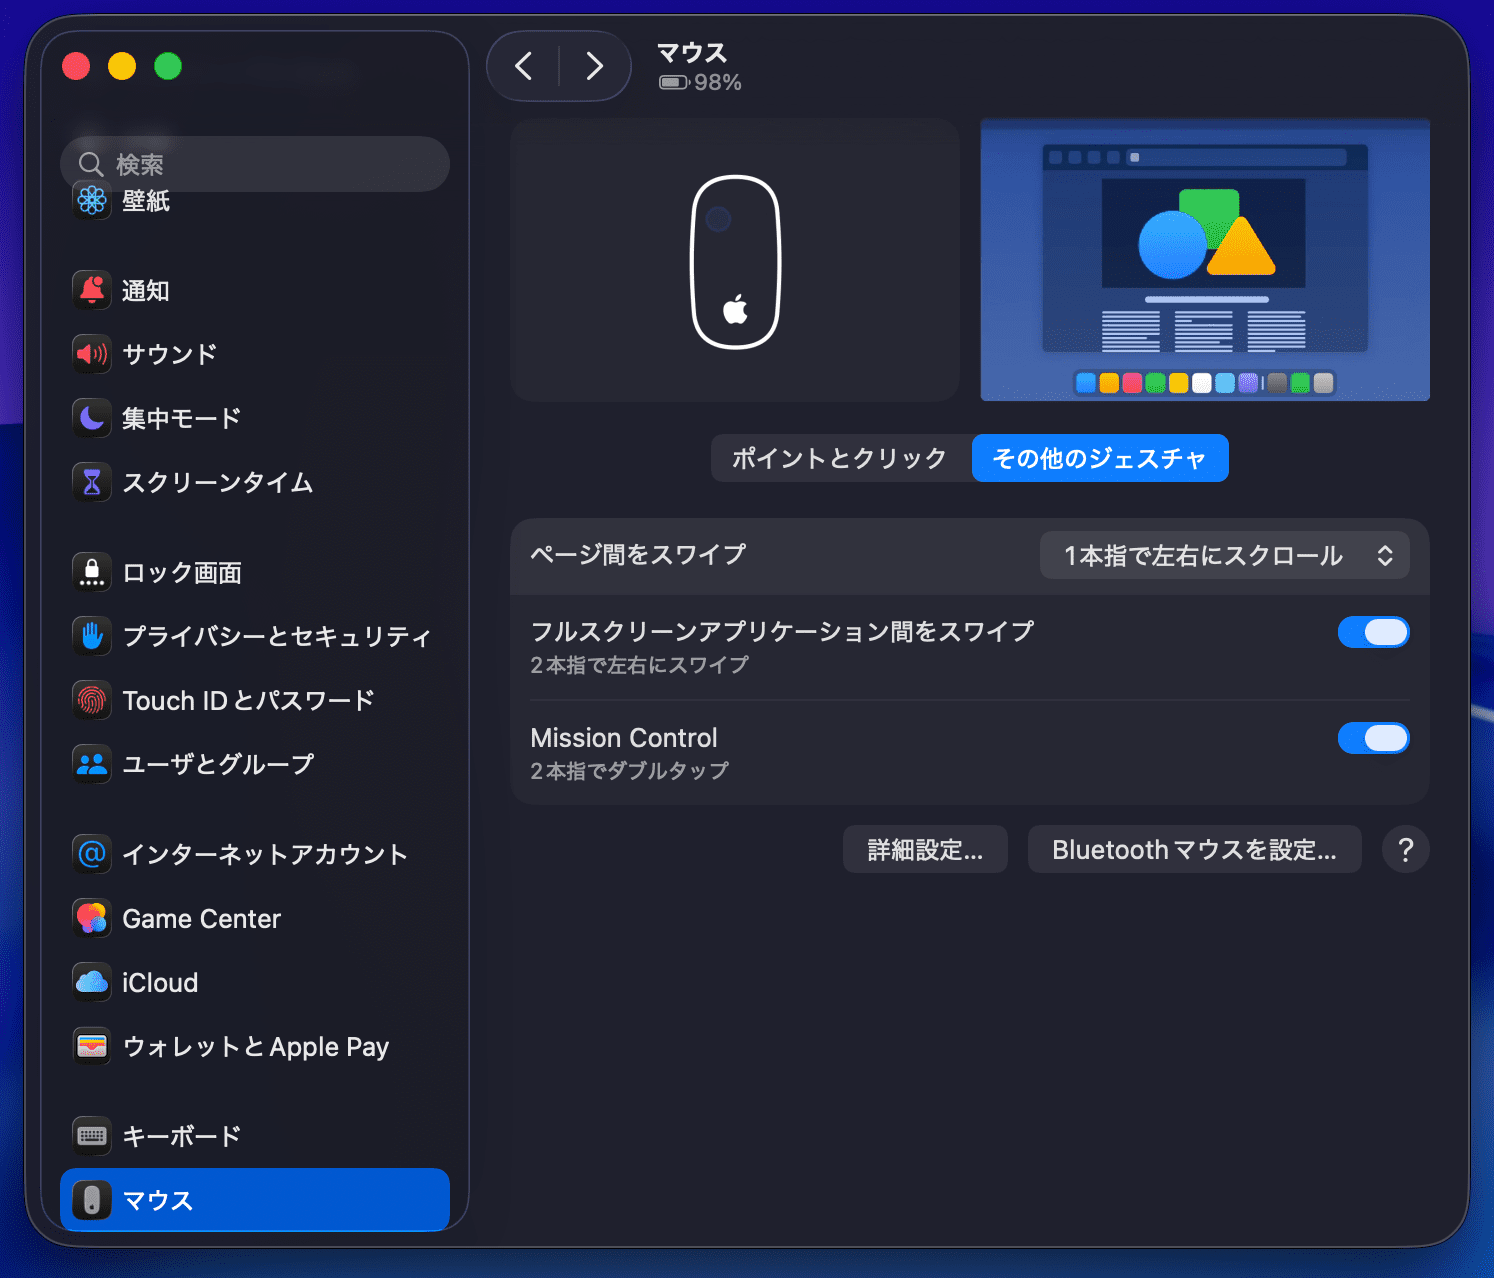Image resolution: width=1494 pixels, height=1278 pixels.
Task: Click the 詳細設定… button
Action: 925,850
